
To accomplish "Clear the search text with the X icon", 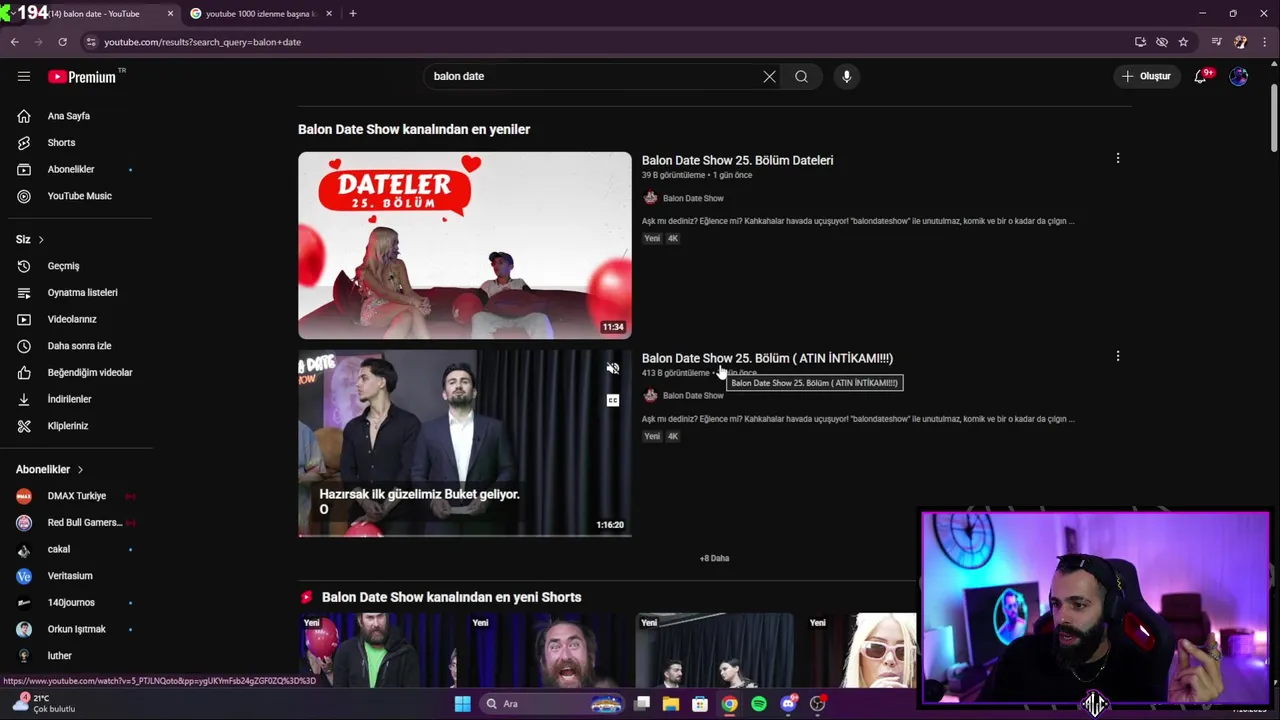I will pos(769,76).
